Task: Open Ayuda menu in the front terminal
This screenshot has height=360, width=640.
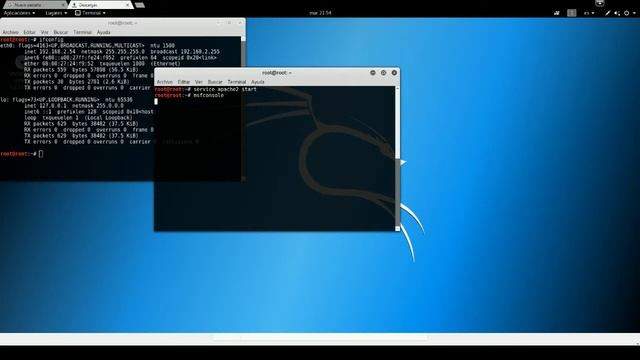Action: (258, 82)
